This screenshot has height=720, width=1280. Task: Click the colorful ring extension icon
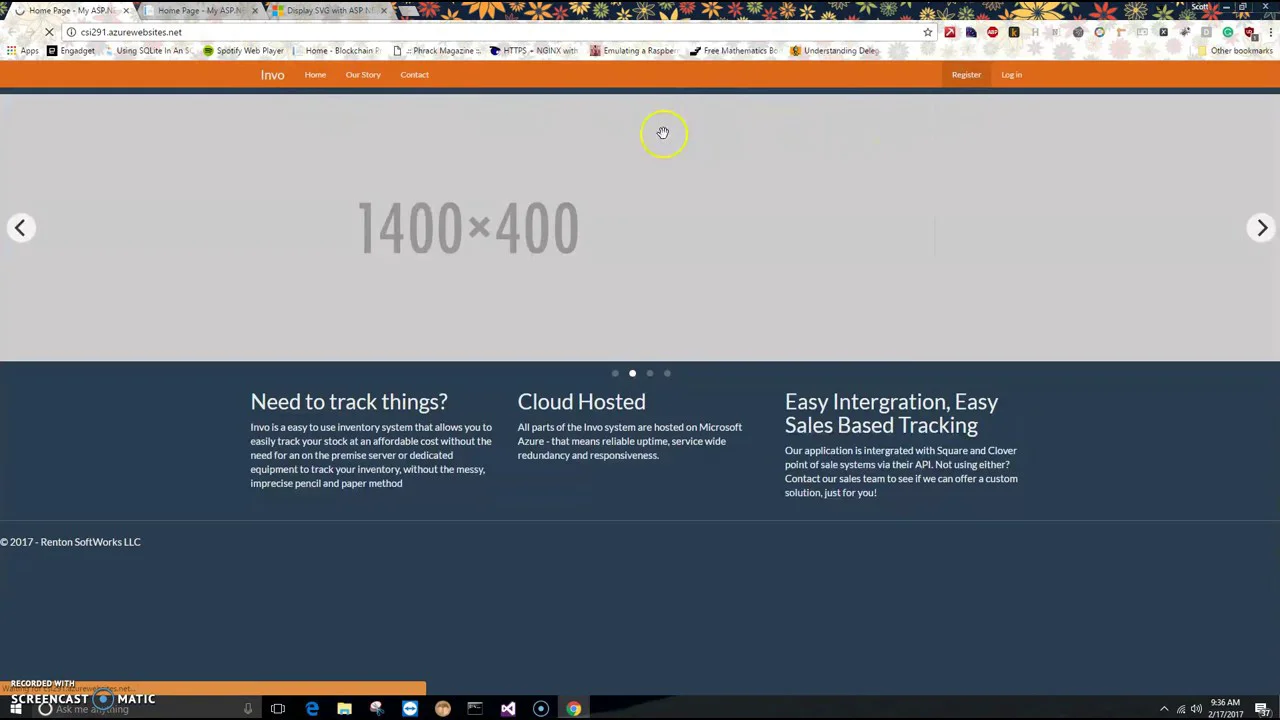pyautogui.click(x=1099, y=32)
